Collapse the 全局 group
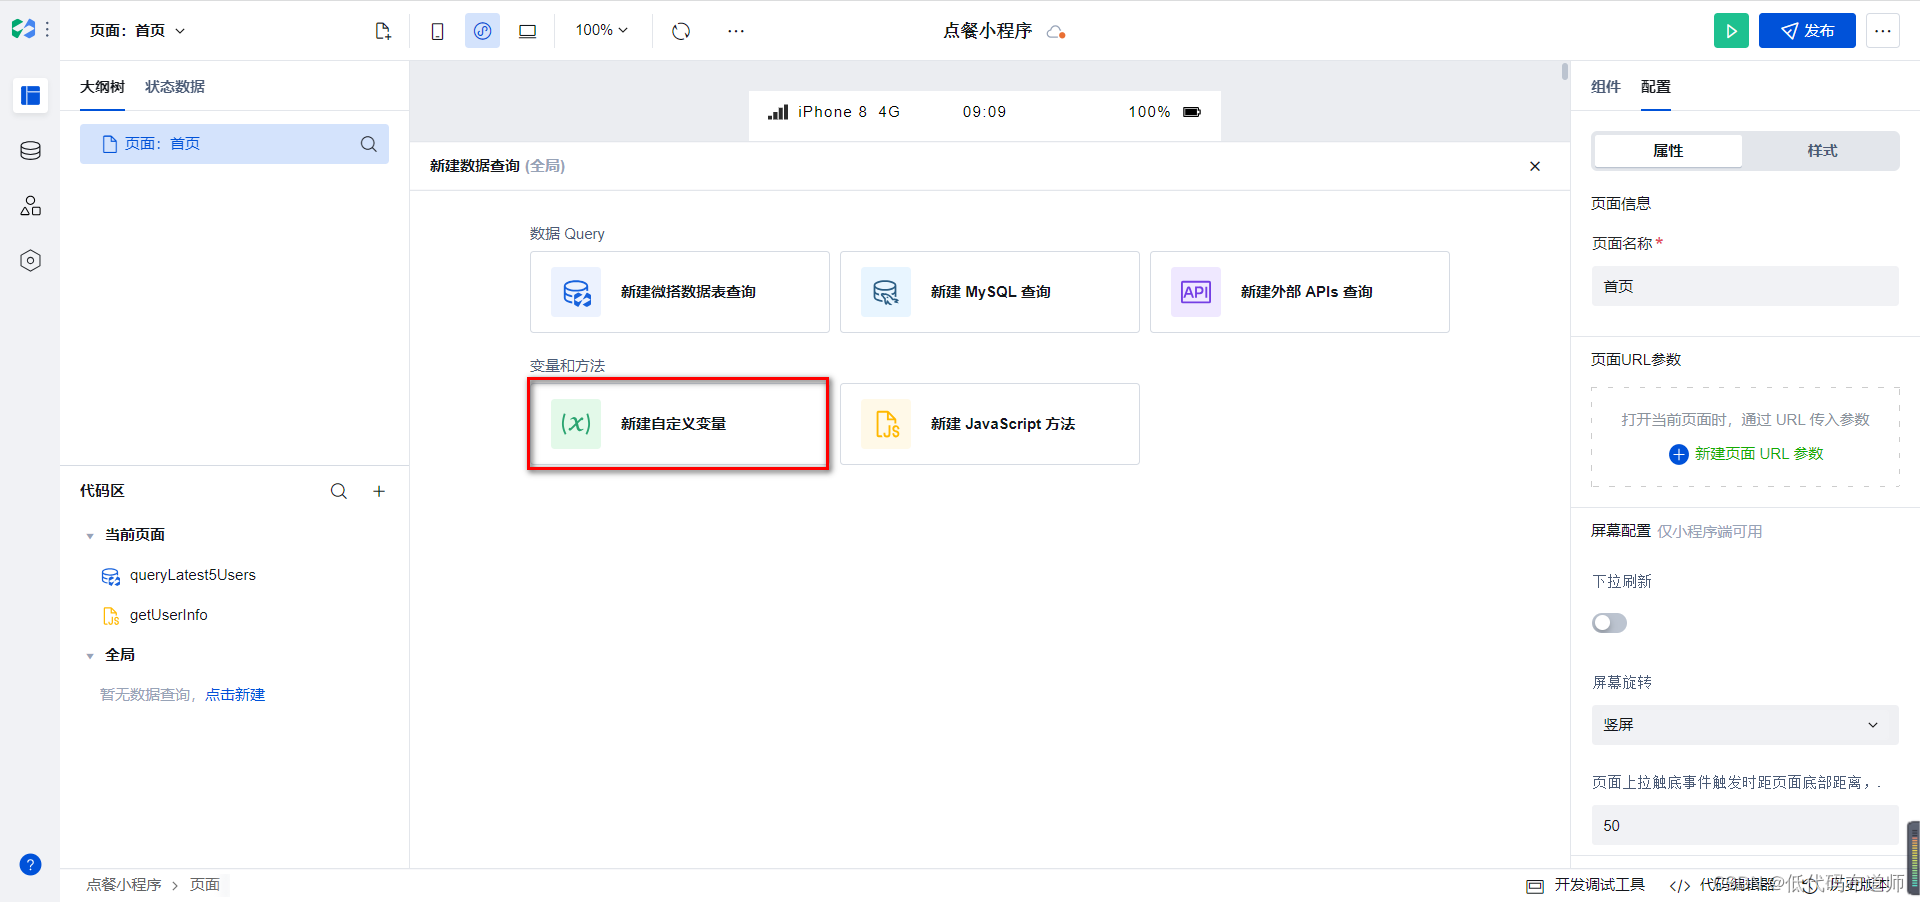This screenshot has height=902, width=1920. pos(90,656)
